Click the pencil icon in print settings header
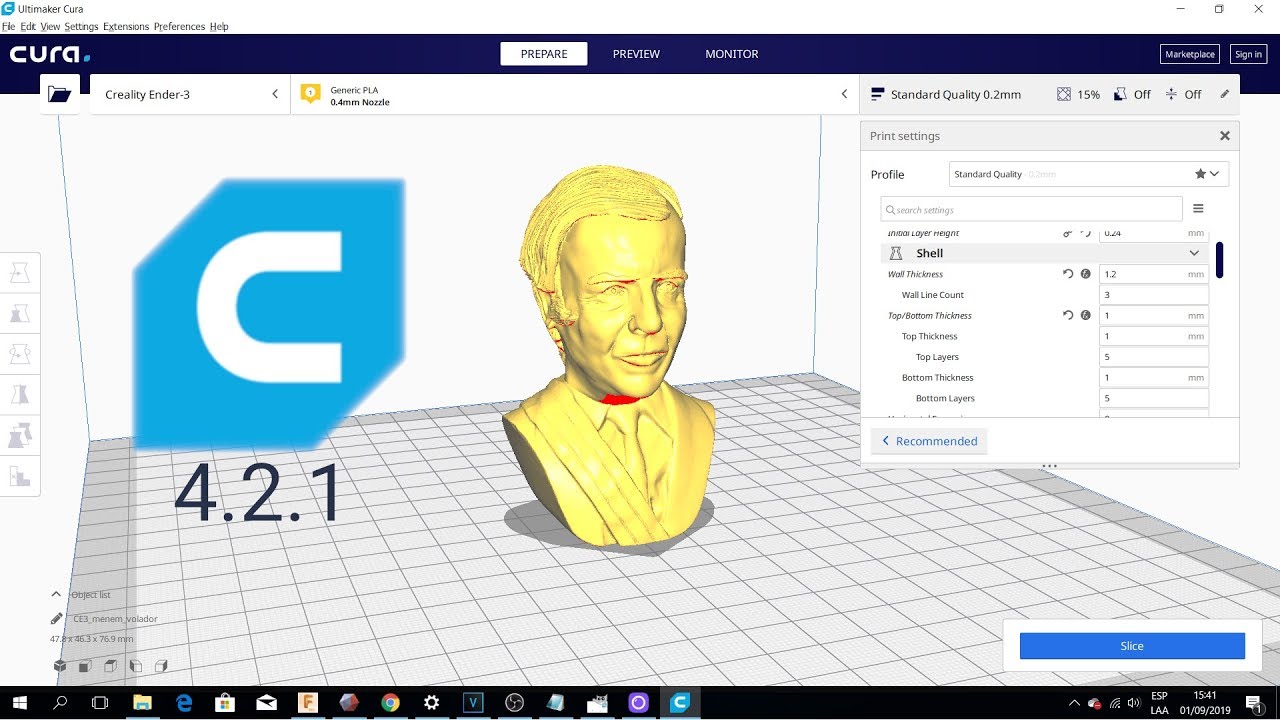The image size is (1280, 720). coord(1225,94)
